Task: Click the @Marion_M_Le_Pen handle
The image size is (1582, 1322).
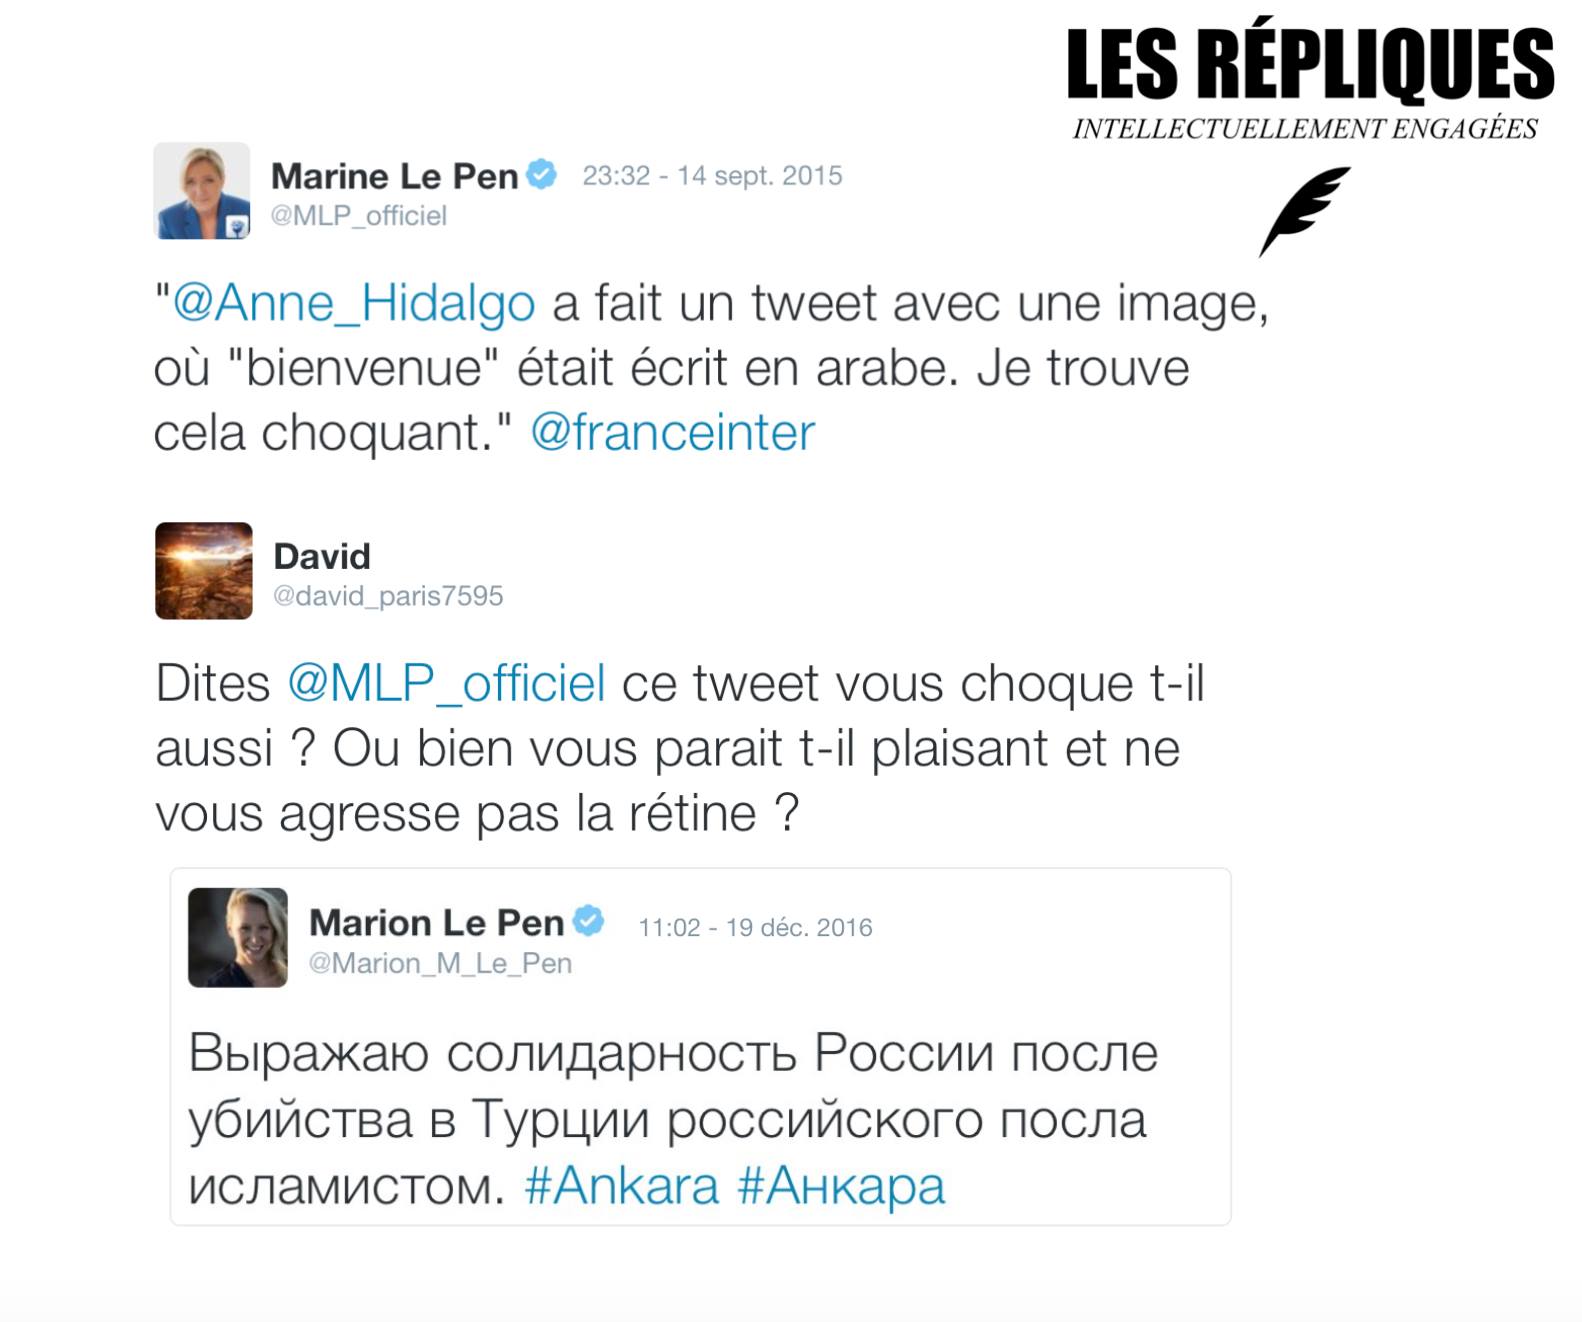Action: pyautogui.click(x=440, y=963)
